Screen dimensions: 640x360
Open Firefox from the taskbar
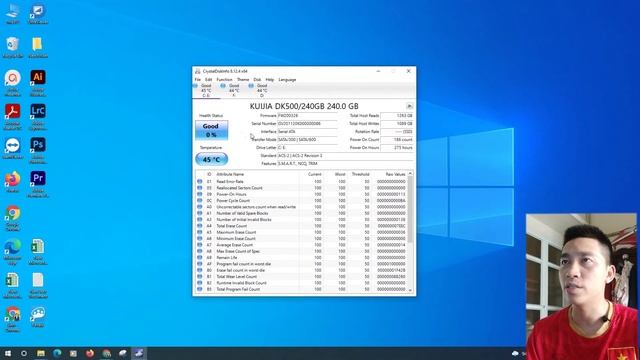[x=90, y=353]
